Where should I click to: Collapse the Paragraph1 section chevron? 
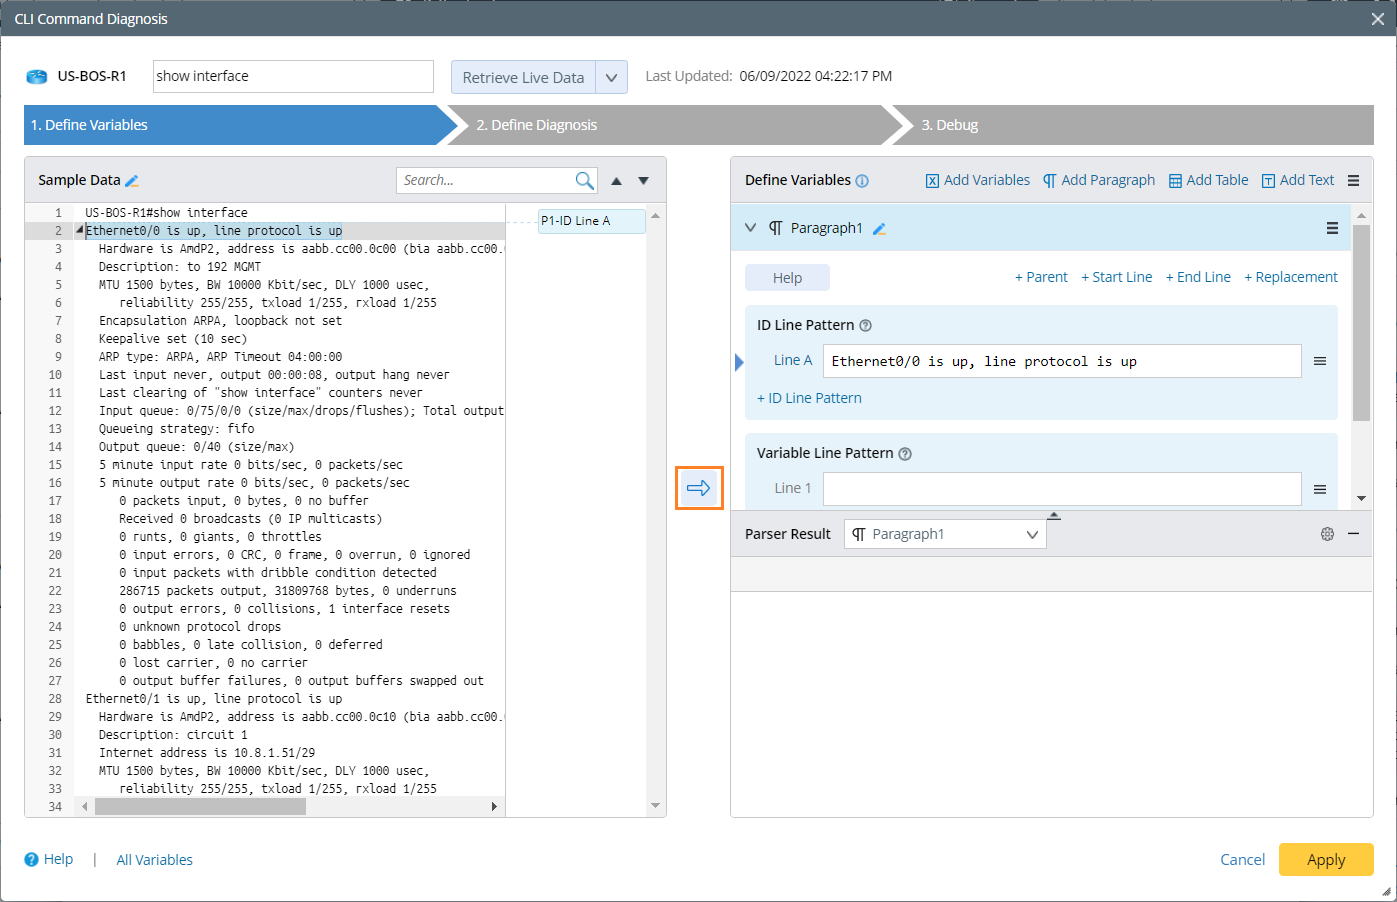[x=751, y=228]
